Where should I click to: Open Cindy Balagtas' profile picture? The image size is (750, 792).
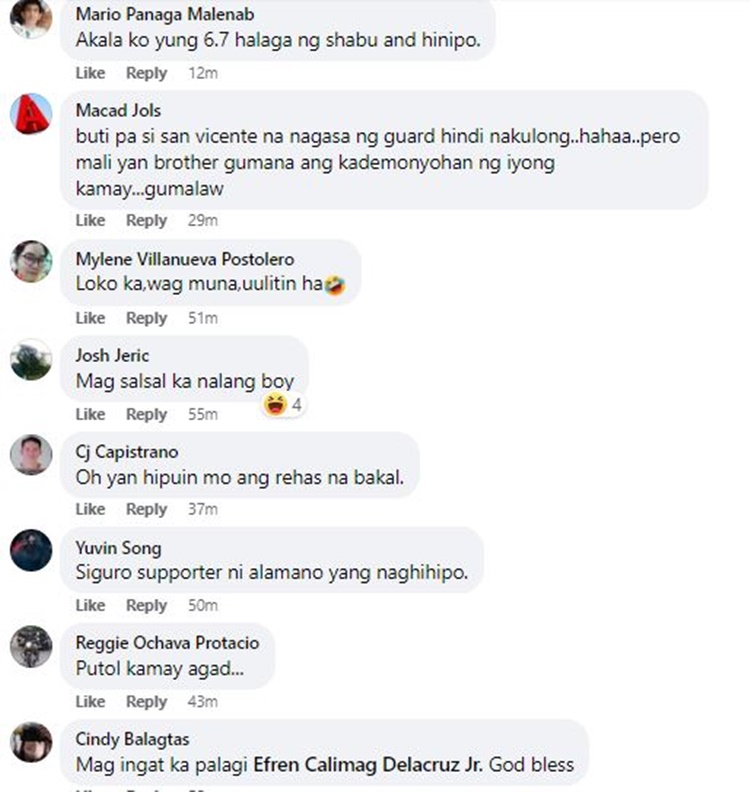point(31,742)
